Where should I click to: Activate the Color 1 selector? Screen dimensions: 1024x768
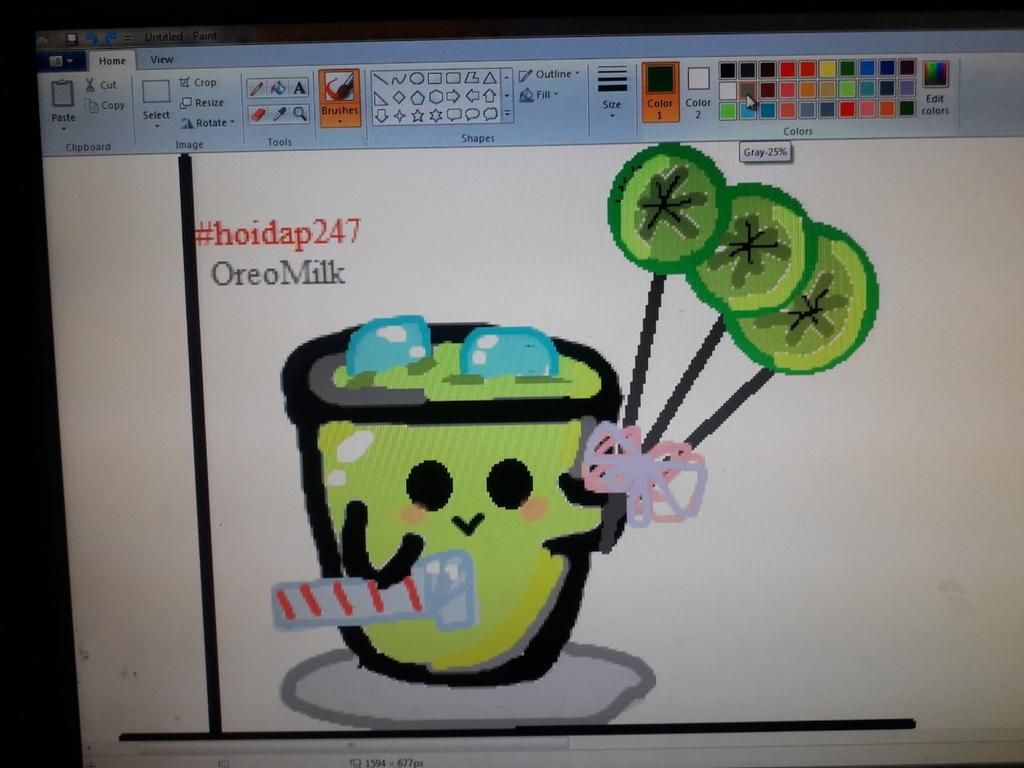660,92
